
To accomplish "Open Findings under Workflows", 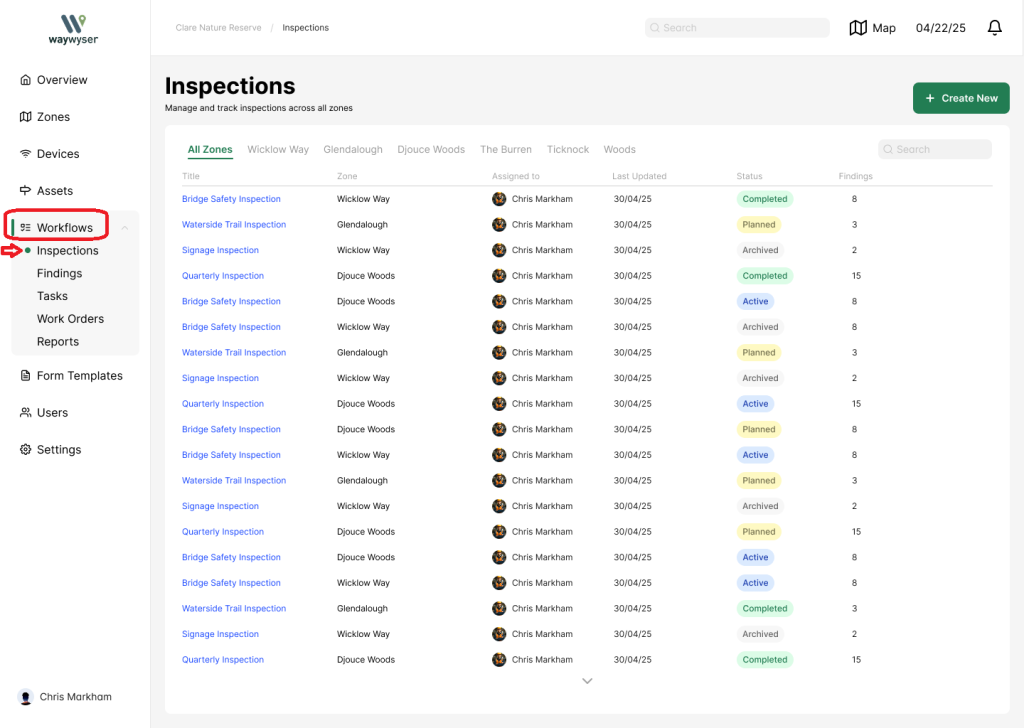I will coord(59,273).
